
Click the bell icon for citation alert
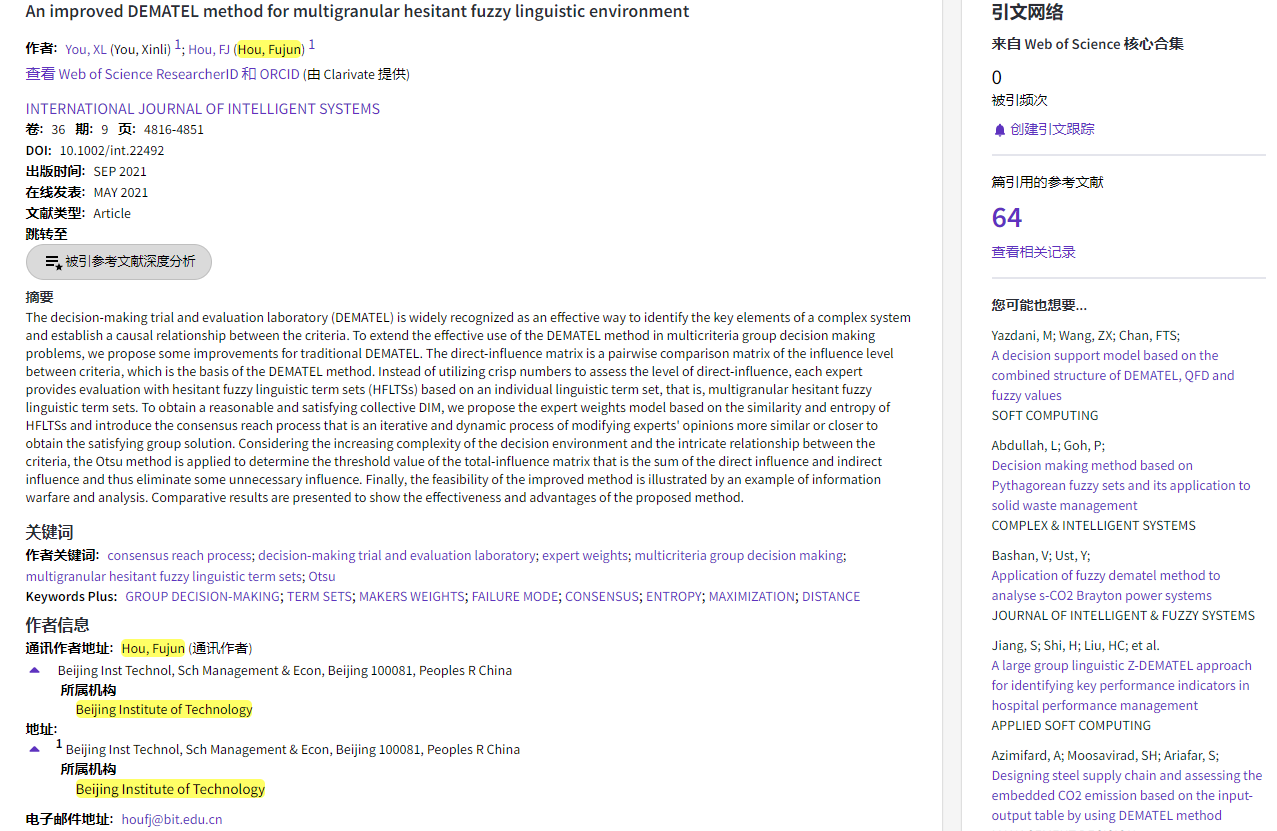pos(999,130)
